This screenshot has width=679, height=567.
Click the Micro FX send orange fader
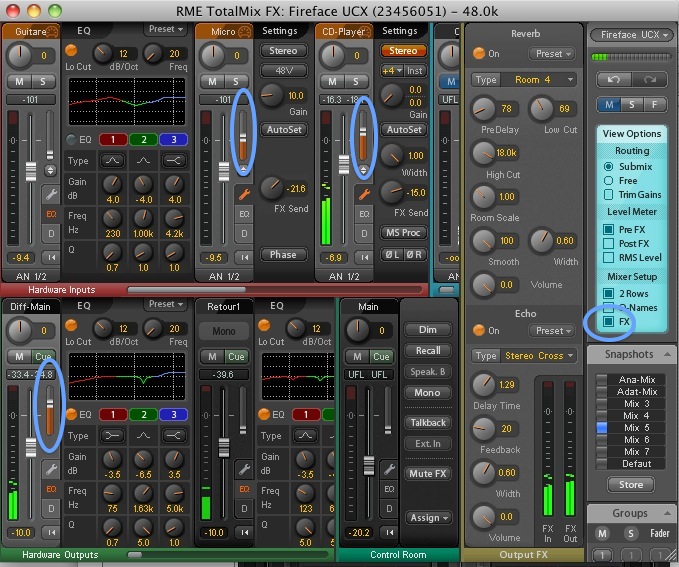coord(243,139)
